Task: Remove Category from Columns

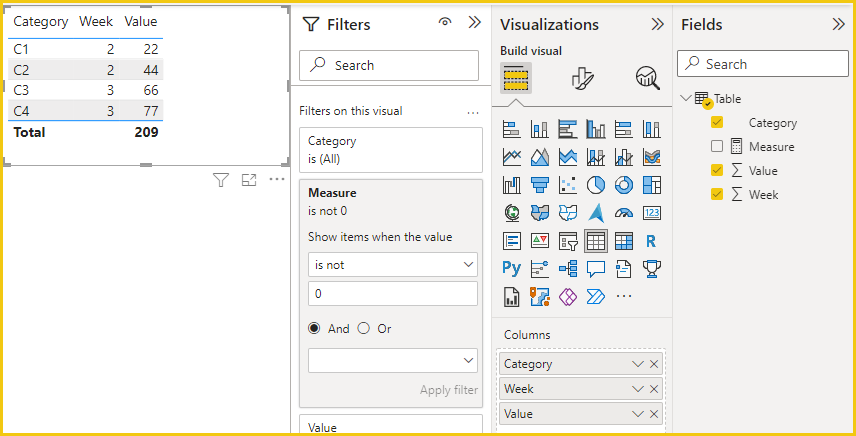Action: click(653, 364)
